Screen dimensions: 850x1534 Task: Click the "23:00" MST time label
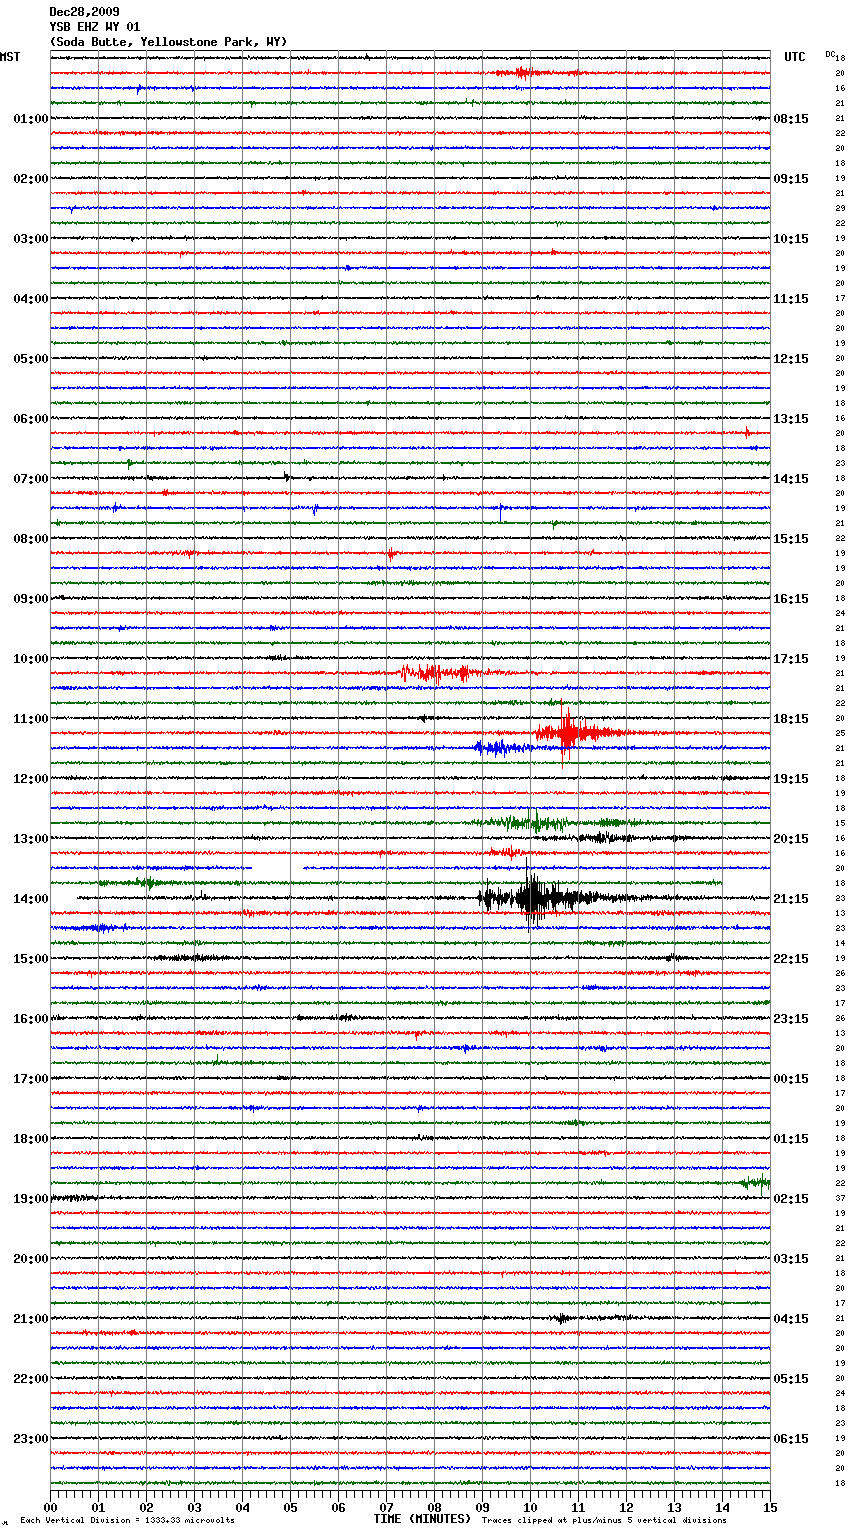tap(31, 1439)
